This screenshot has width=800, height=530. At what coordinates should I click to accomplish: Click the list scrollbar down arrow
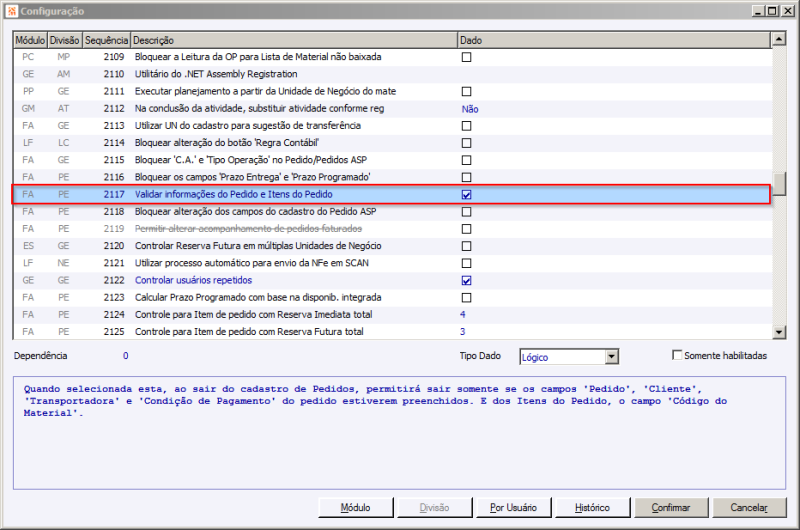pos(779,332)
